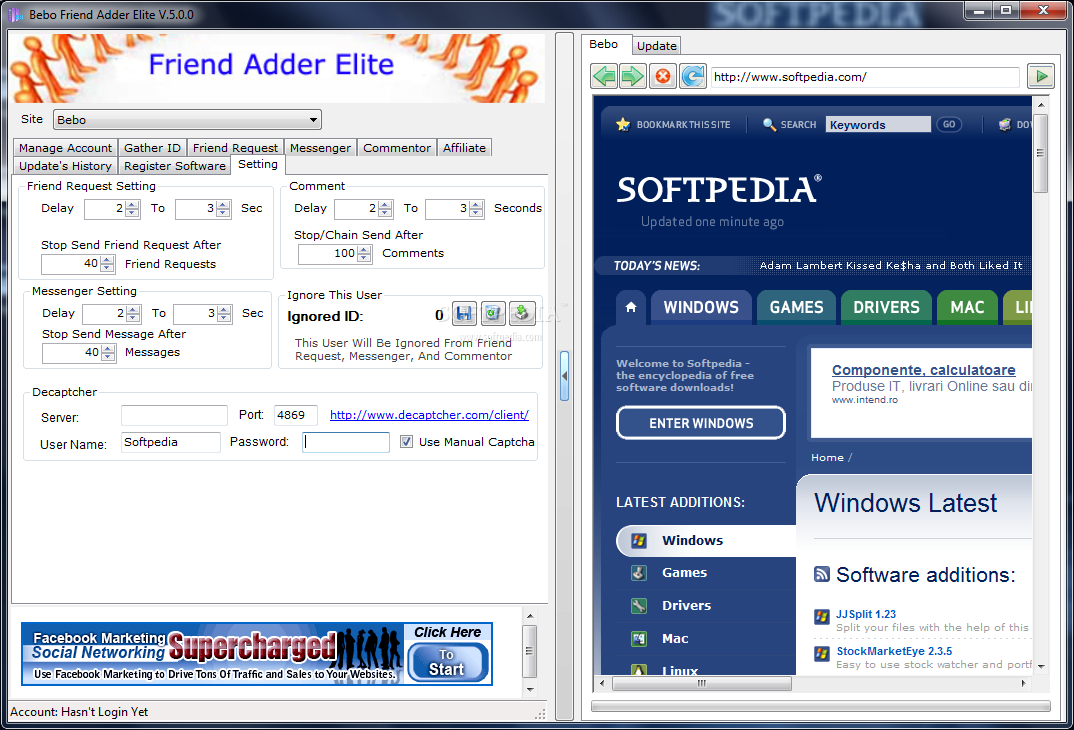Click the Decaptcher Password field
The image size is (1074, 730).
point(346,442)
